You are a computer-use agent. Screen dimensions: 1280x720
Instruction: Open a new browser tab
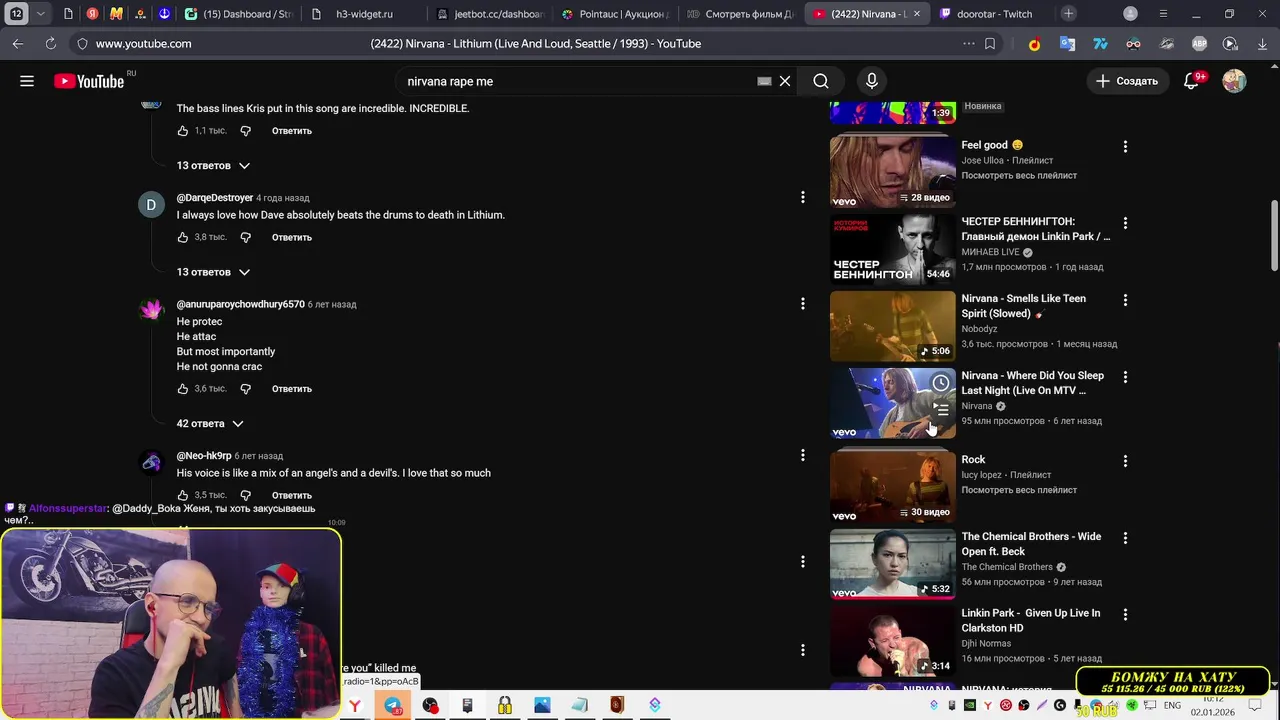1069,14
